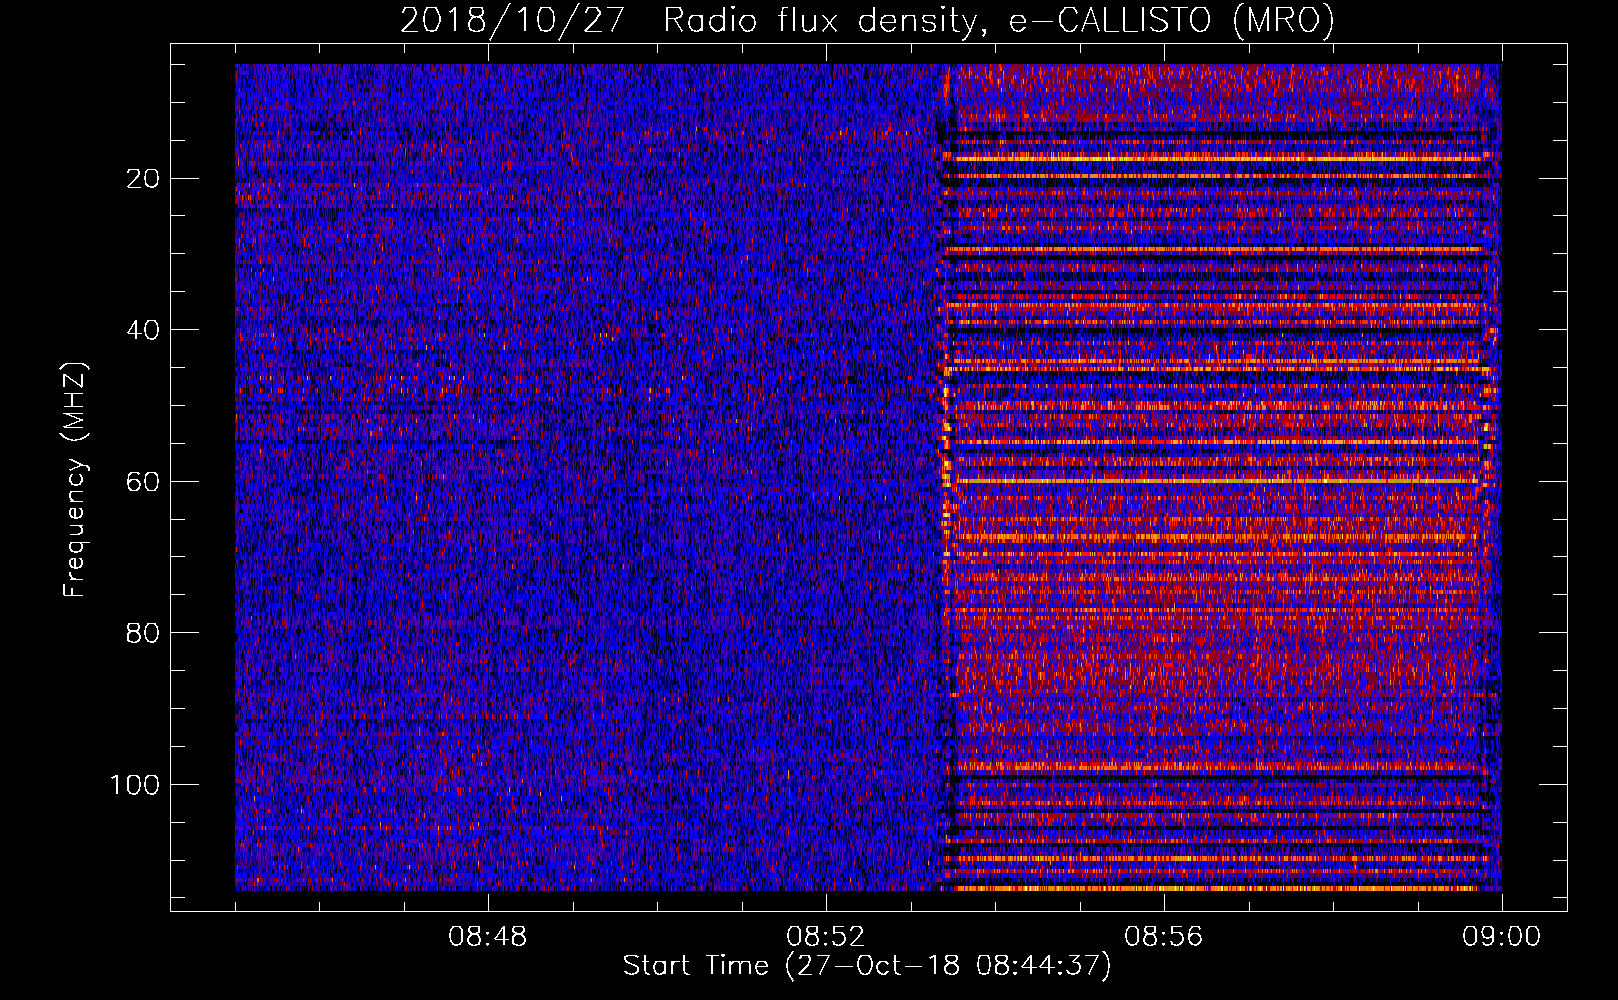
Task: Click the 'Frequency (MHZ)' axis label
Action: click(x=75, y=480)
